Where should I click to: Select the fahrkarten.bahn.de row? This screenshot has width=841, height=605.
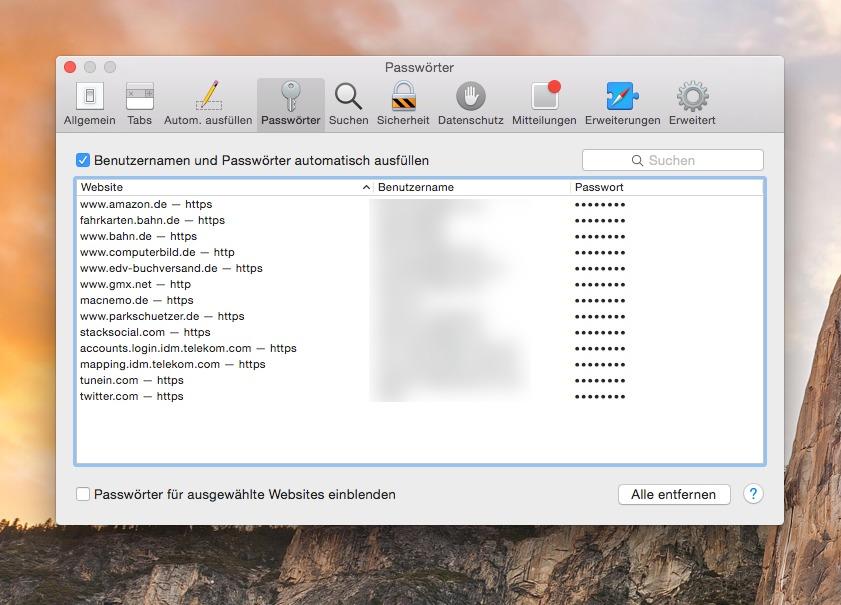pos(420,220)
